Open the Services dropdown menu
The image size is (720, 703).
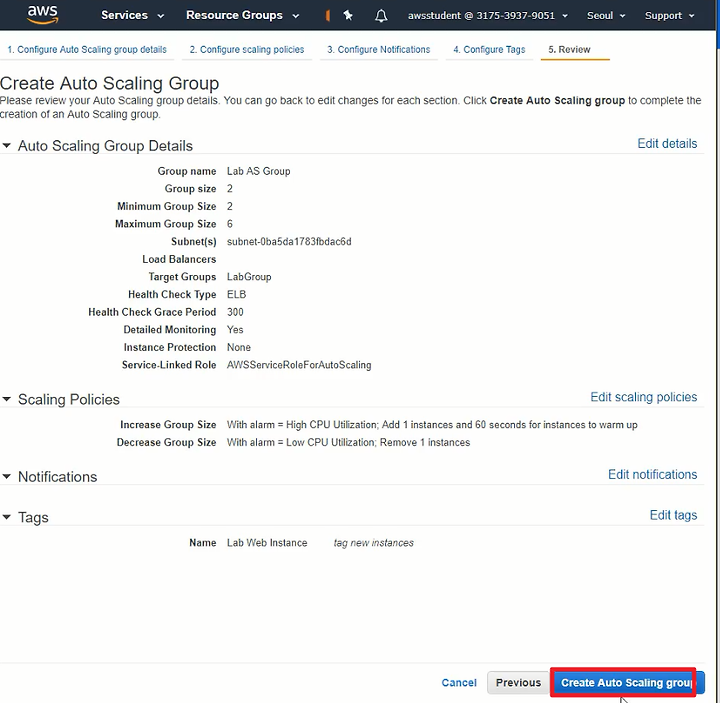click(x=132, y=15)
